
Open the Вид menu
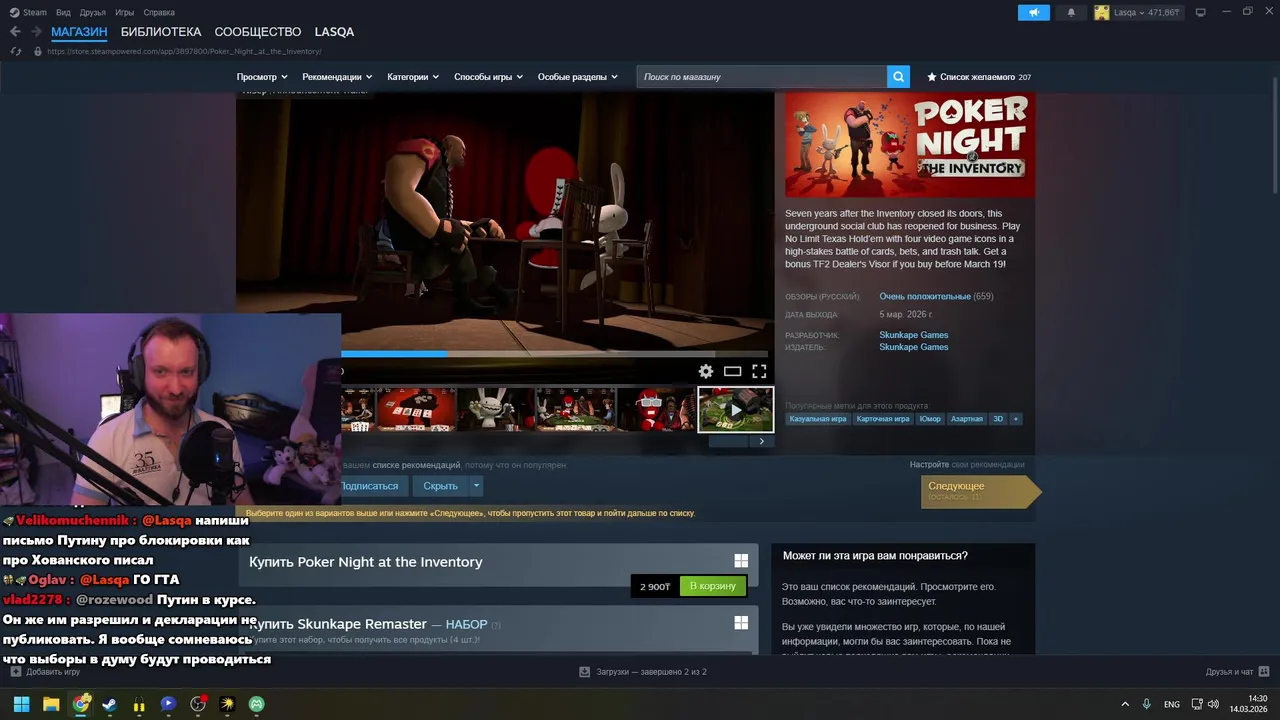tap(63, 12)
